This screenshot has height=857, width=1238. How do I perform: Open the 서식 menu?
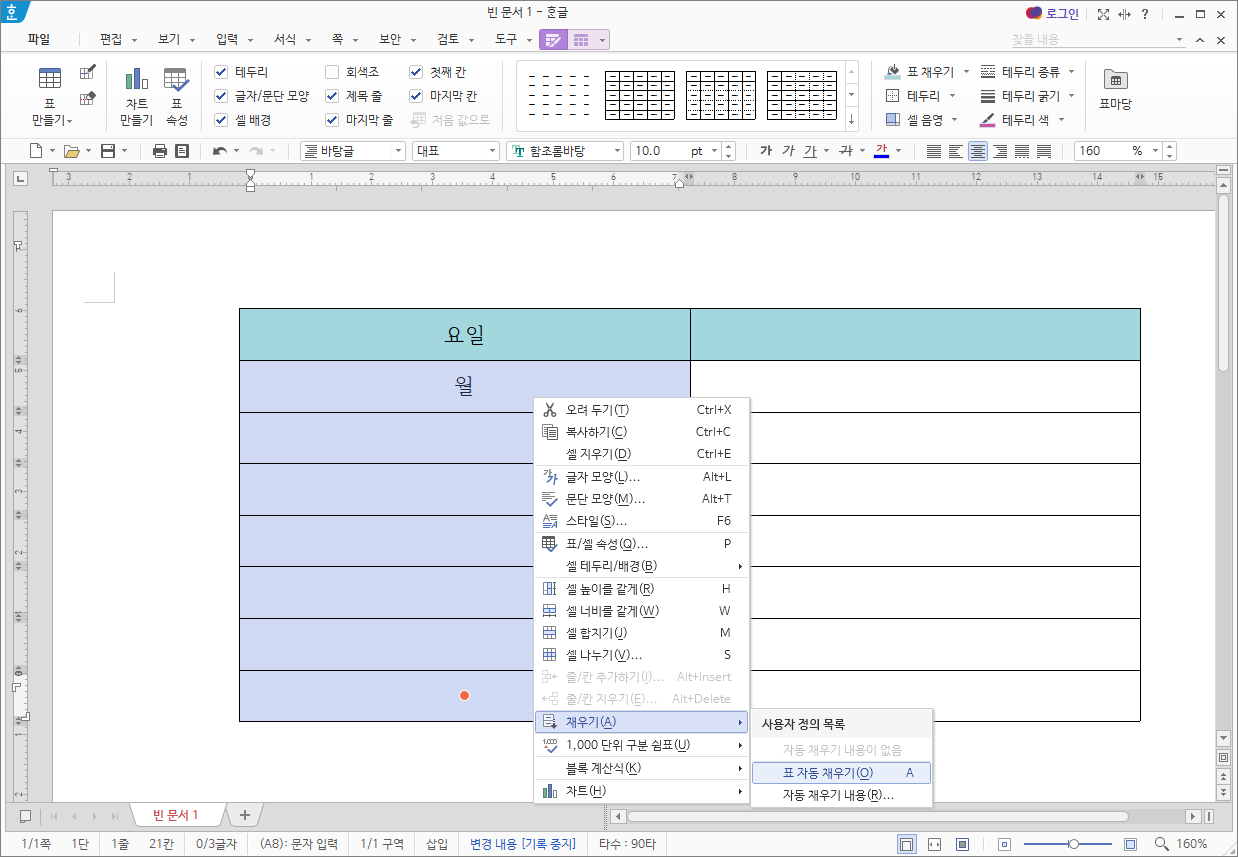pyautogui.click(x=286, y=40)
